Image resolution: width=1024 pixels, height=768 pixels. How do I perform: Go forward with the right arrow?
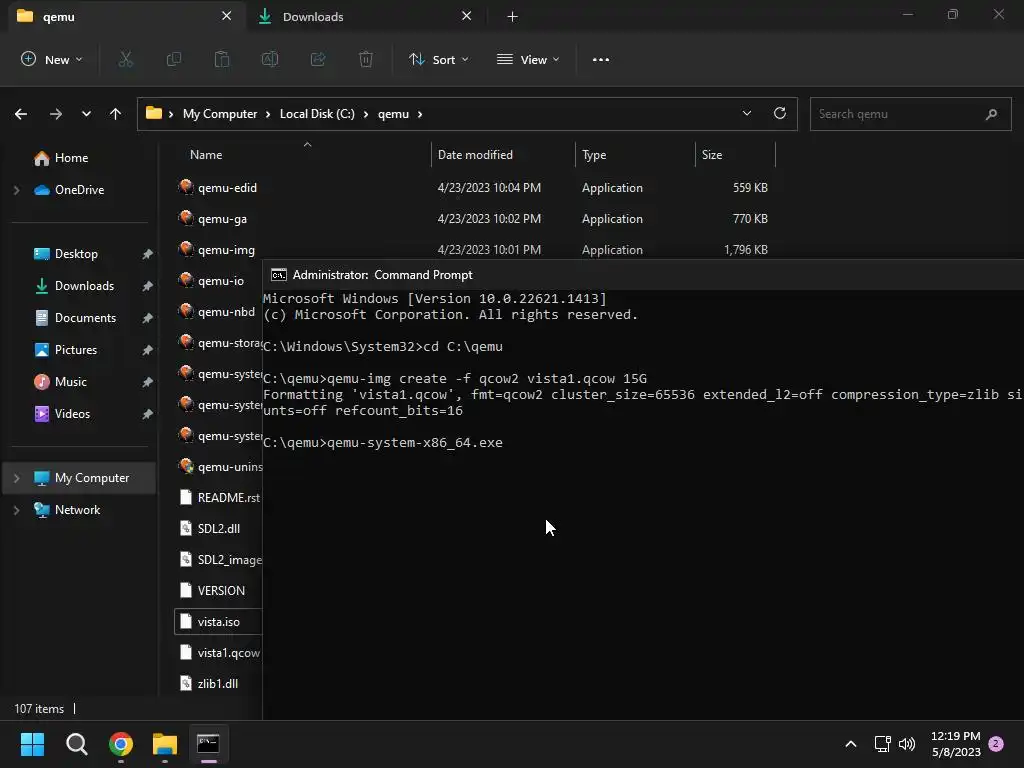point(56,114)
